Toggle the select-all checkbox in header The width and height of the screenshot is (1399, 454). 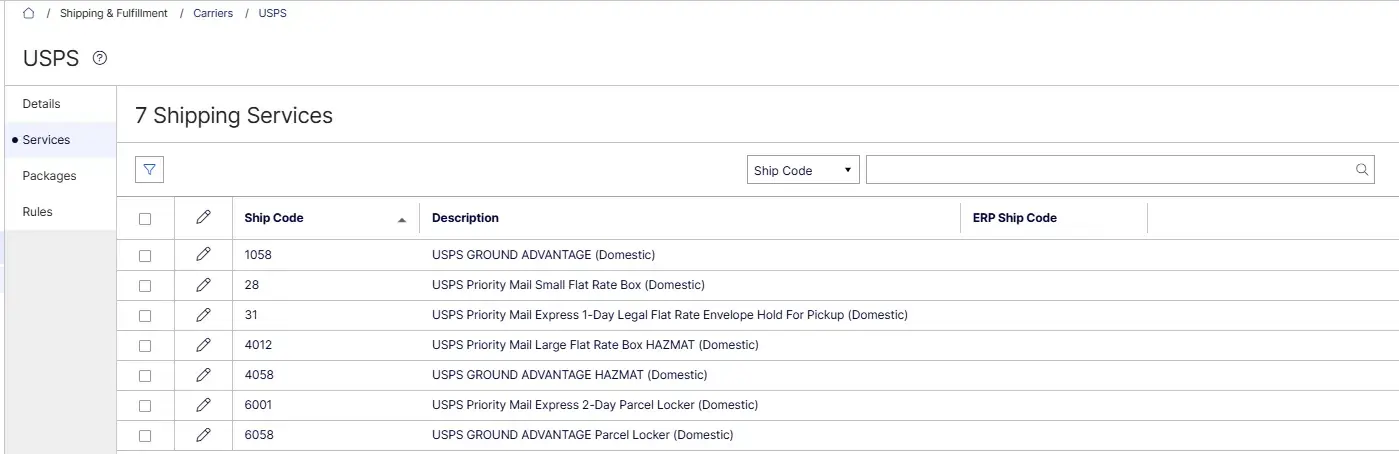point(145,219)
